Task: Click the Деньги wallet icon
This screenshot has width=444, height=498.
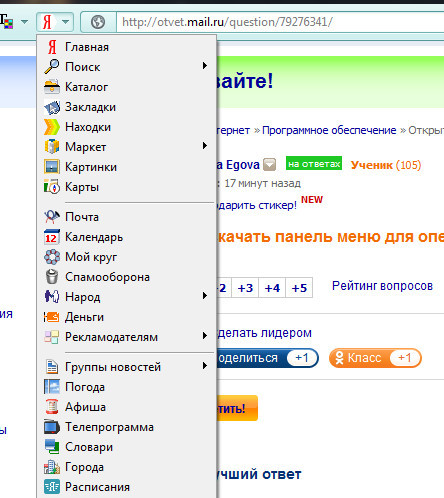Action: tap(52, 317)
